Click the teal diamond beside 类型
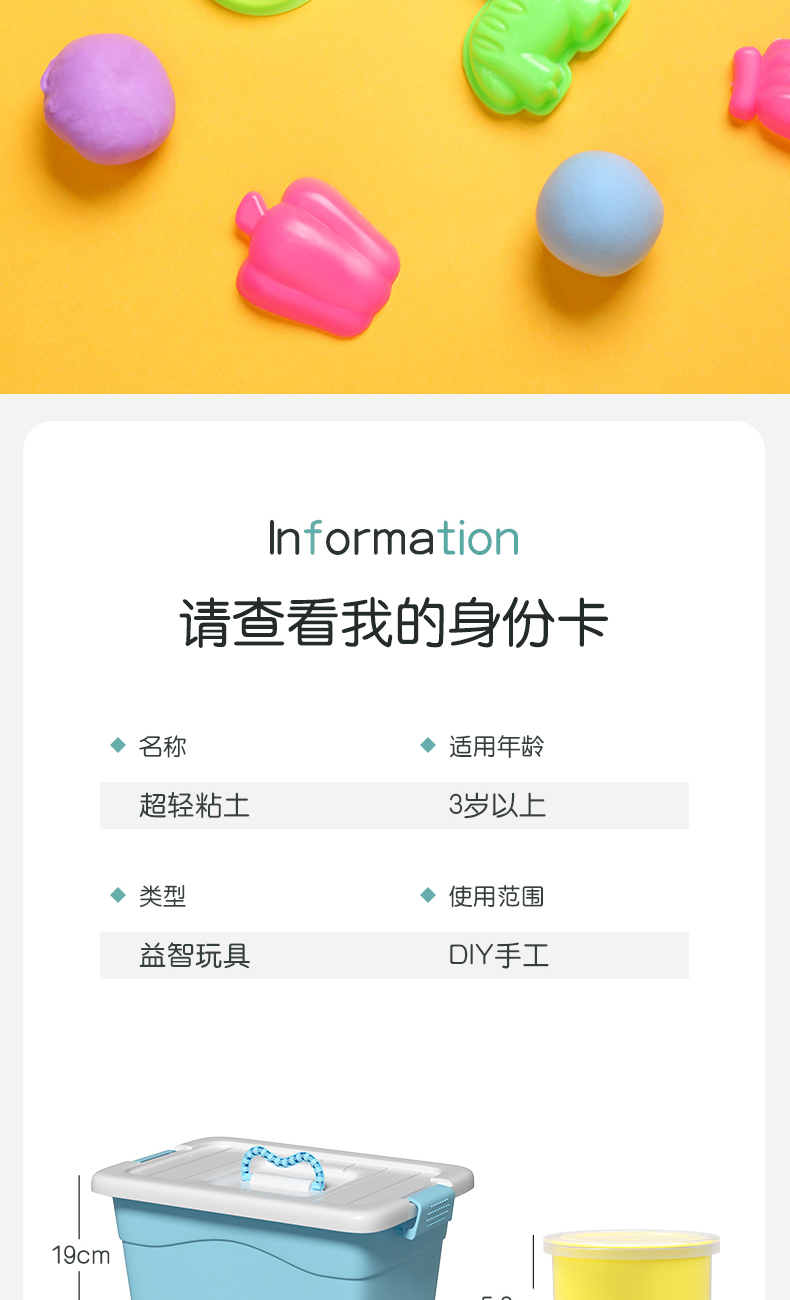This screenshot has height=1300, width=790. coord(118,895)
